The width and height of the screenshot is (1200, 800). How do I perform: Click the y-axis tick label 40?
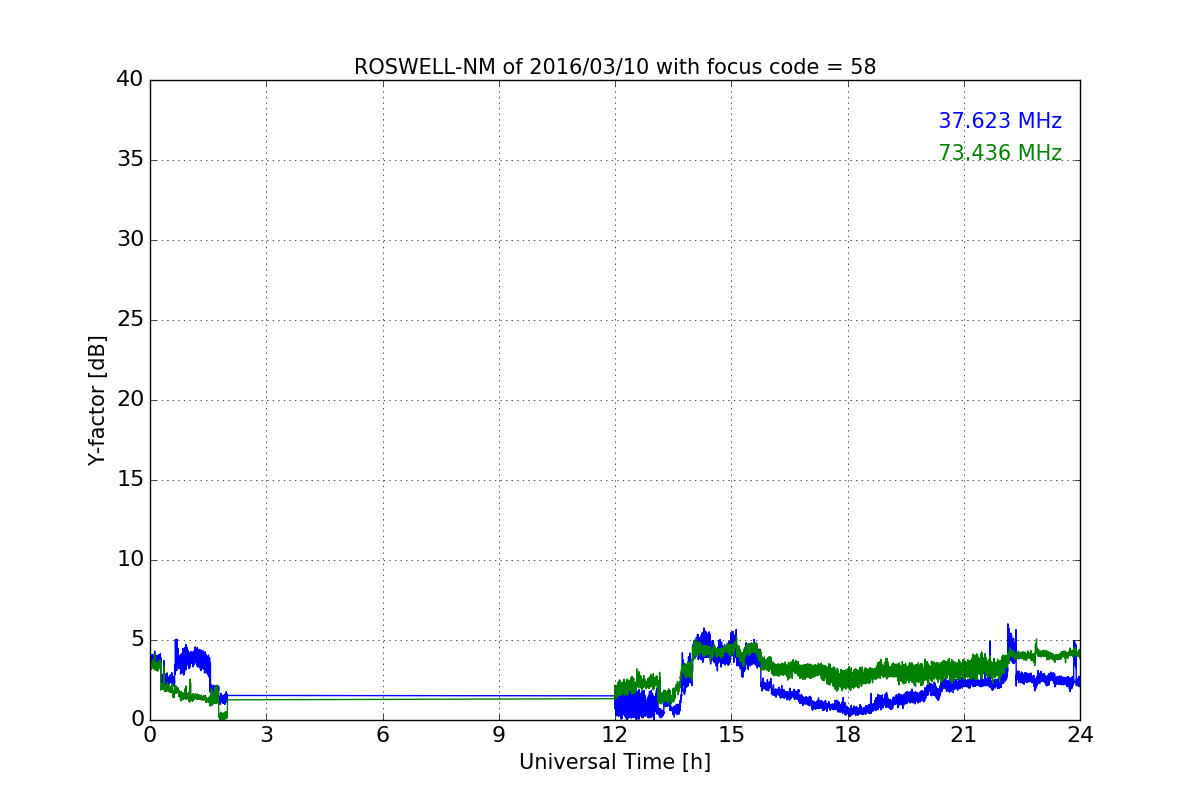pyautogui.click(x=129, y=80)
